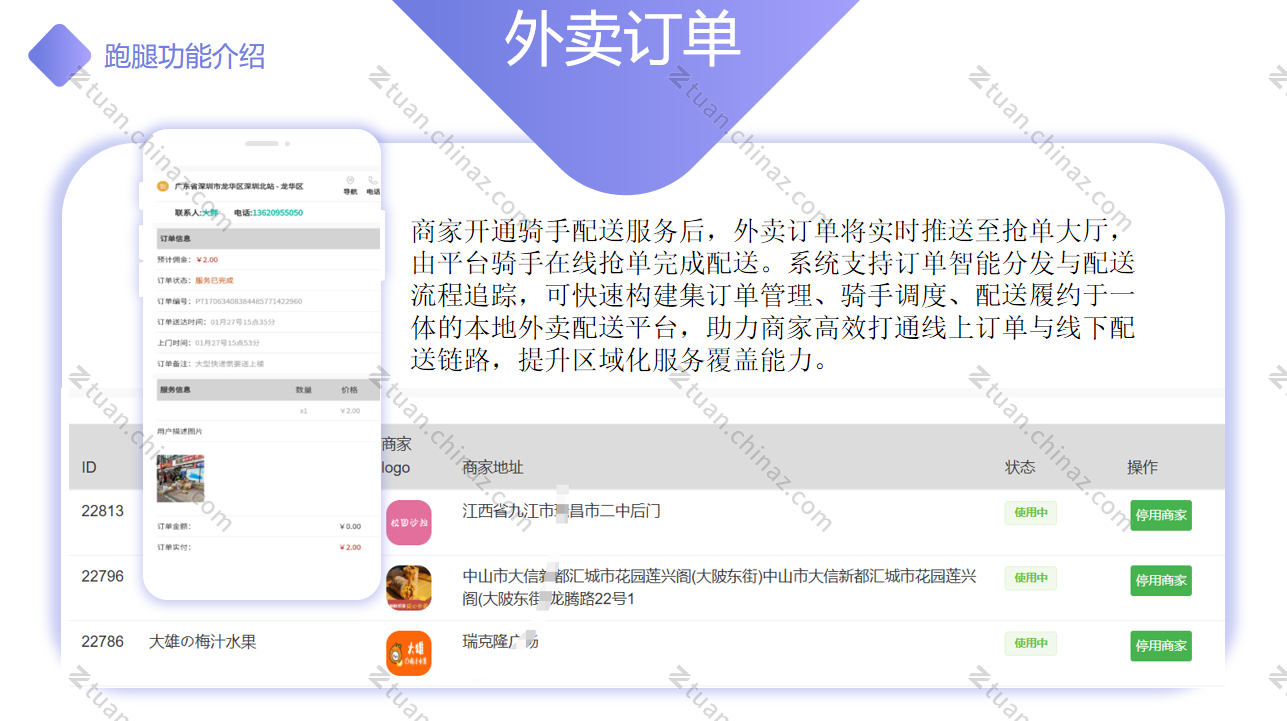Click 使用中 status badge for merchant 22796
Screen dimensions: 1287x721
(1031, 578)
